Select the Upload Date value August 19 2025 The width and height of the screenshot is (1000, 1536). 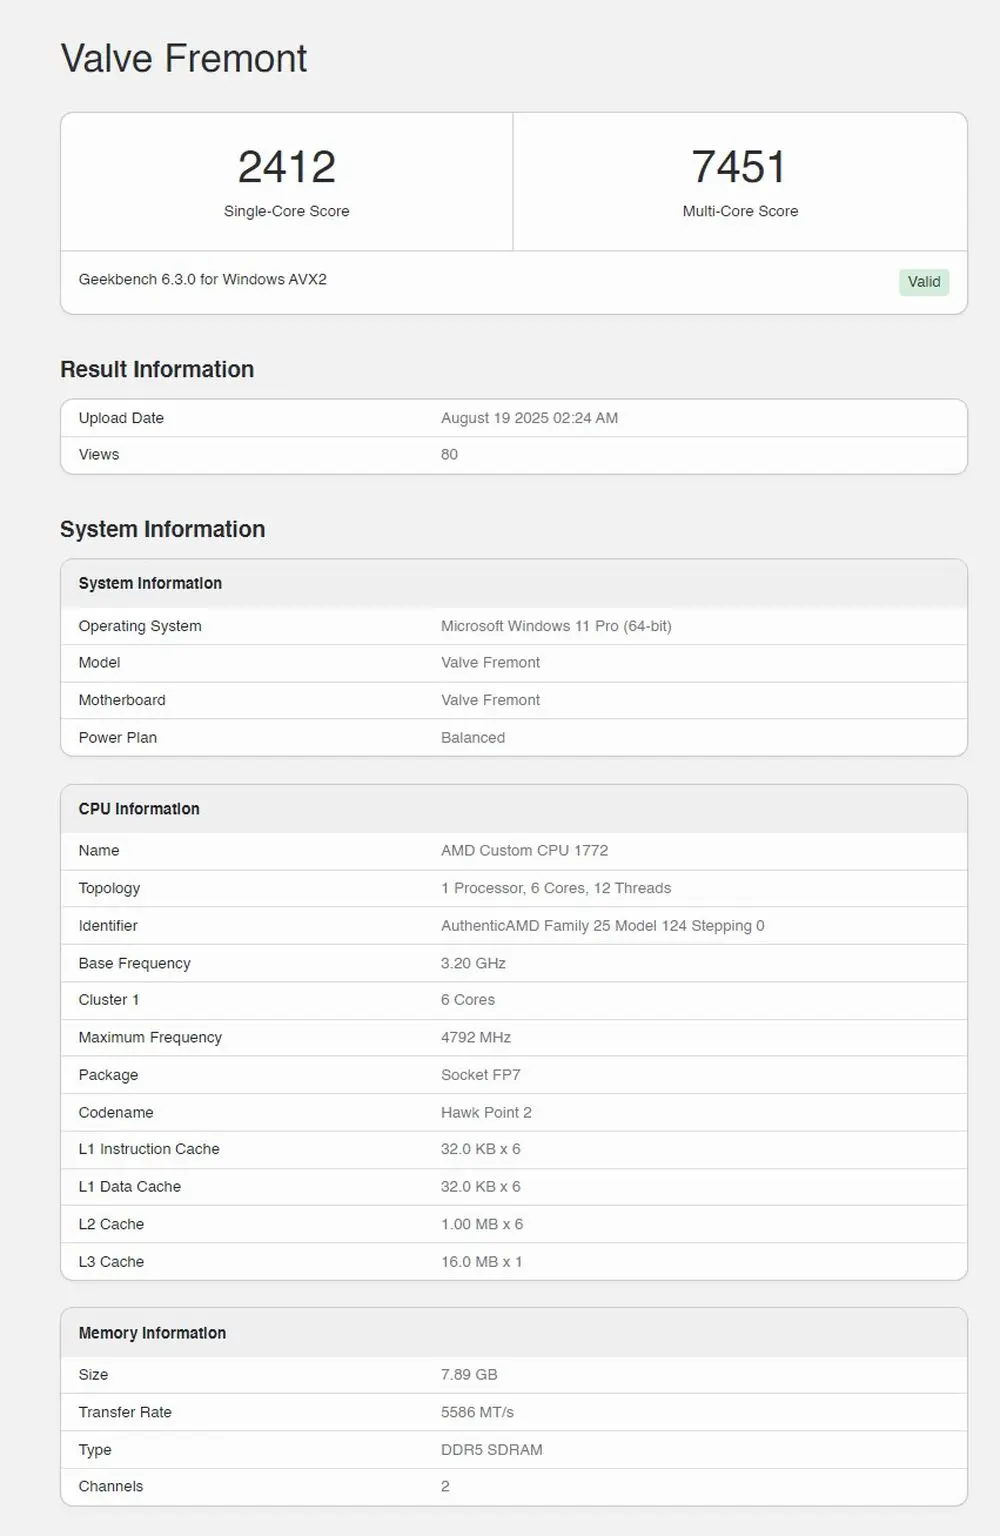tap(529, 418)
